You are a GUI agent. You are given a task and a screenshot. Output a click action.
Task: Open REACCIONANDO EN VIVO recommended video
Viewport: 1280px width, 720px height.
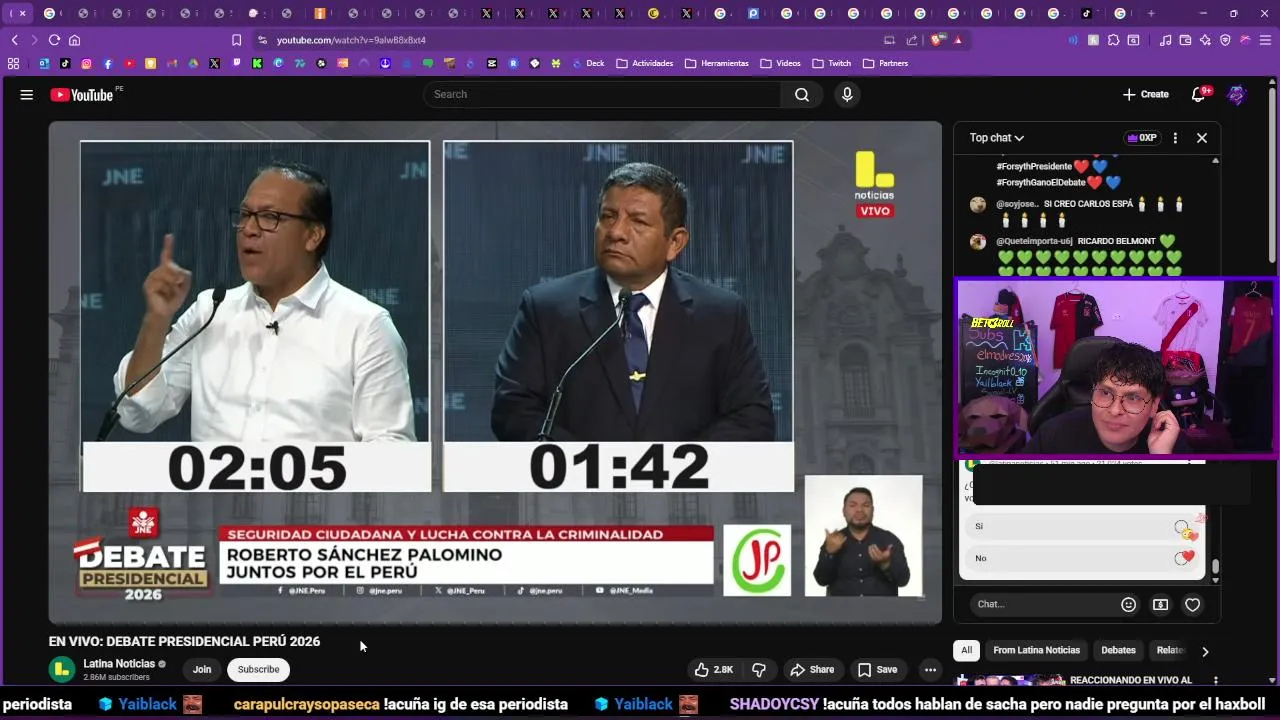click(1131, 680)
